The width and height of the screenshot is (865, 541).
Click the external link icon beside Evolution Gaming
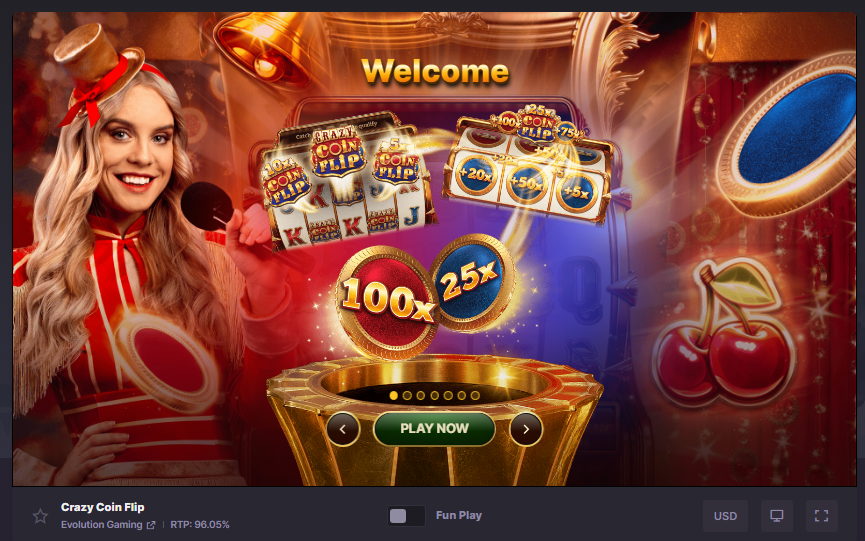click(151, 525)
